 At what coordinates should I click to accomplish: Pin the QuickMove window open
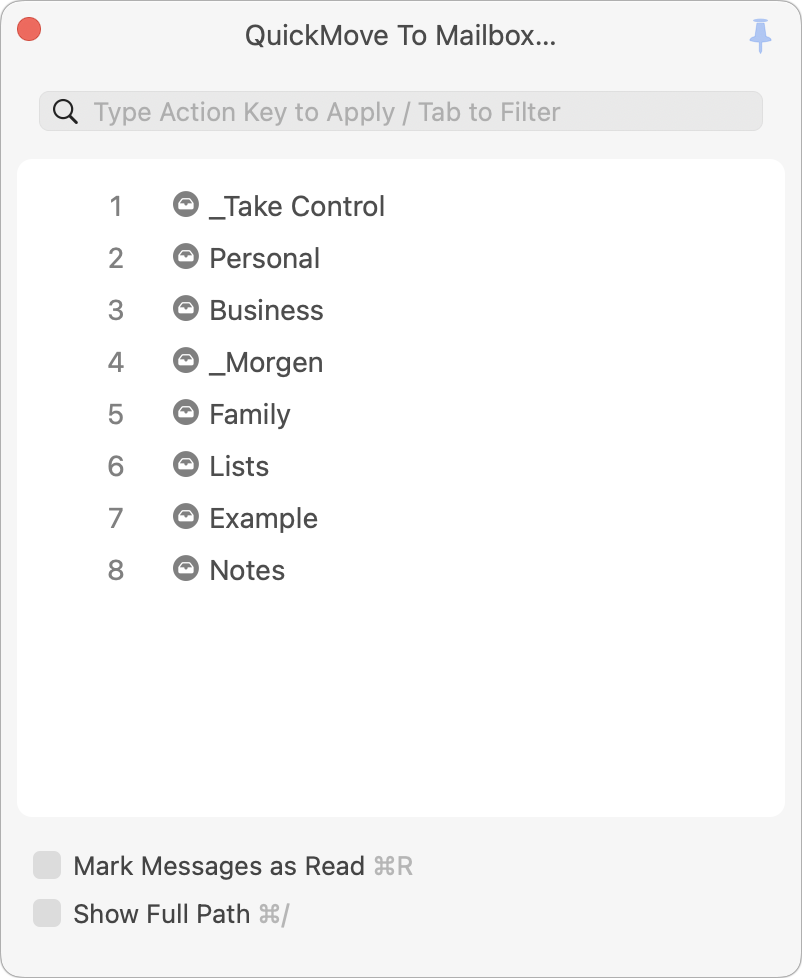[761, 36]
